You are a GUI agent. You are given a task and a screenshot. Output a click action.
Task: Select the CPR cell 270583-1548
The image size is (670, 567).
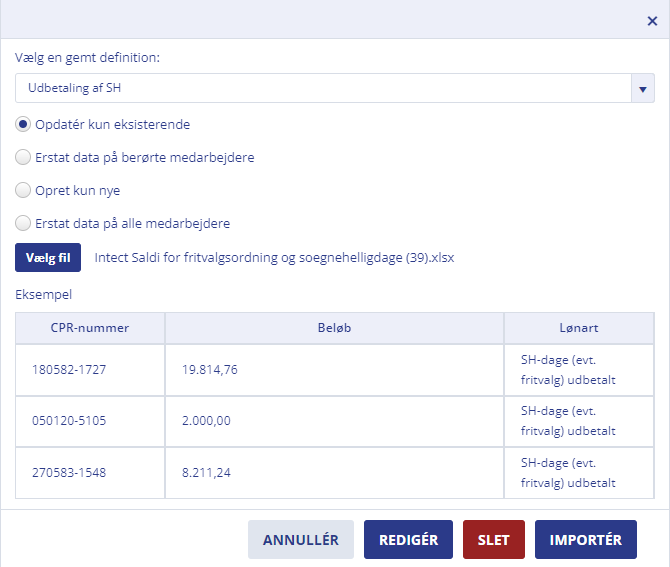click(x=90, y=473)
